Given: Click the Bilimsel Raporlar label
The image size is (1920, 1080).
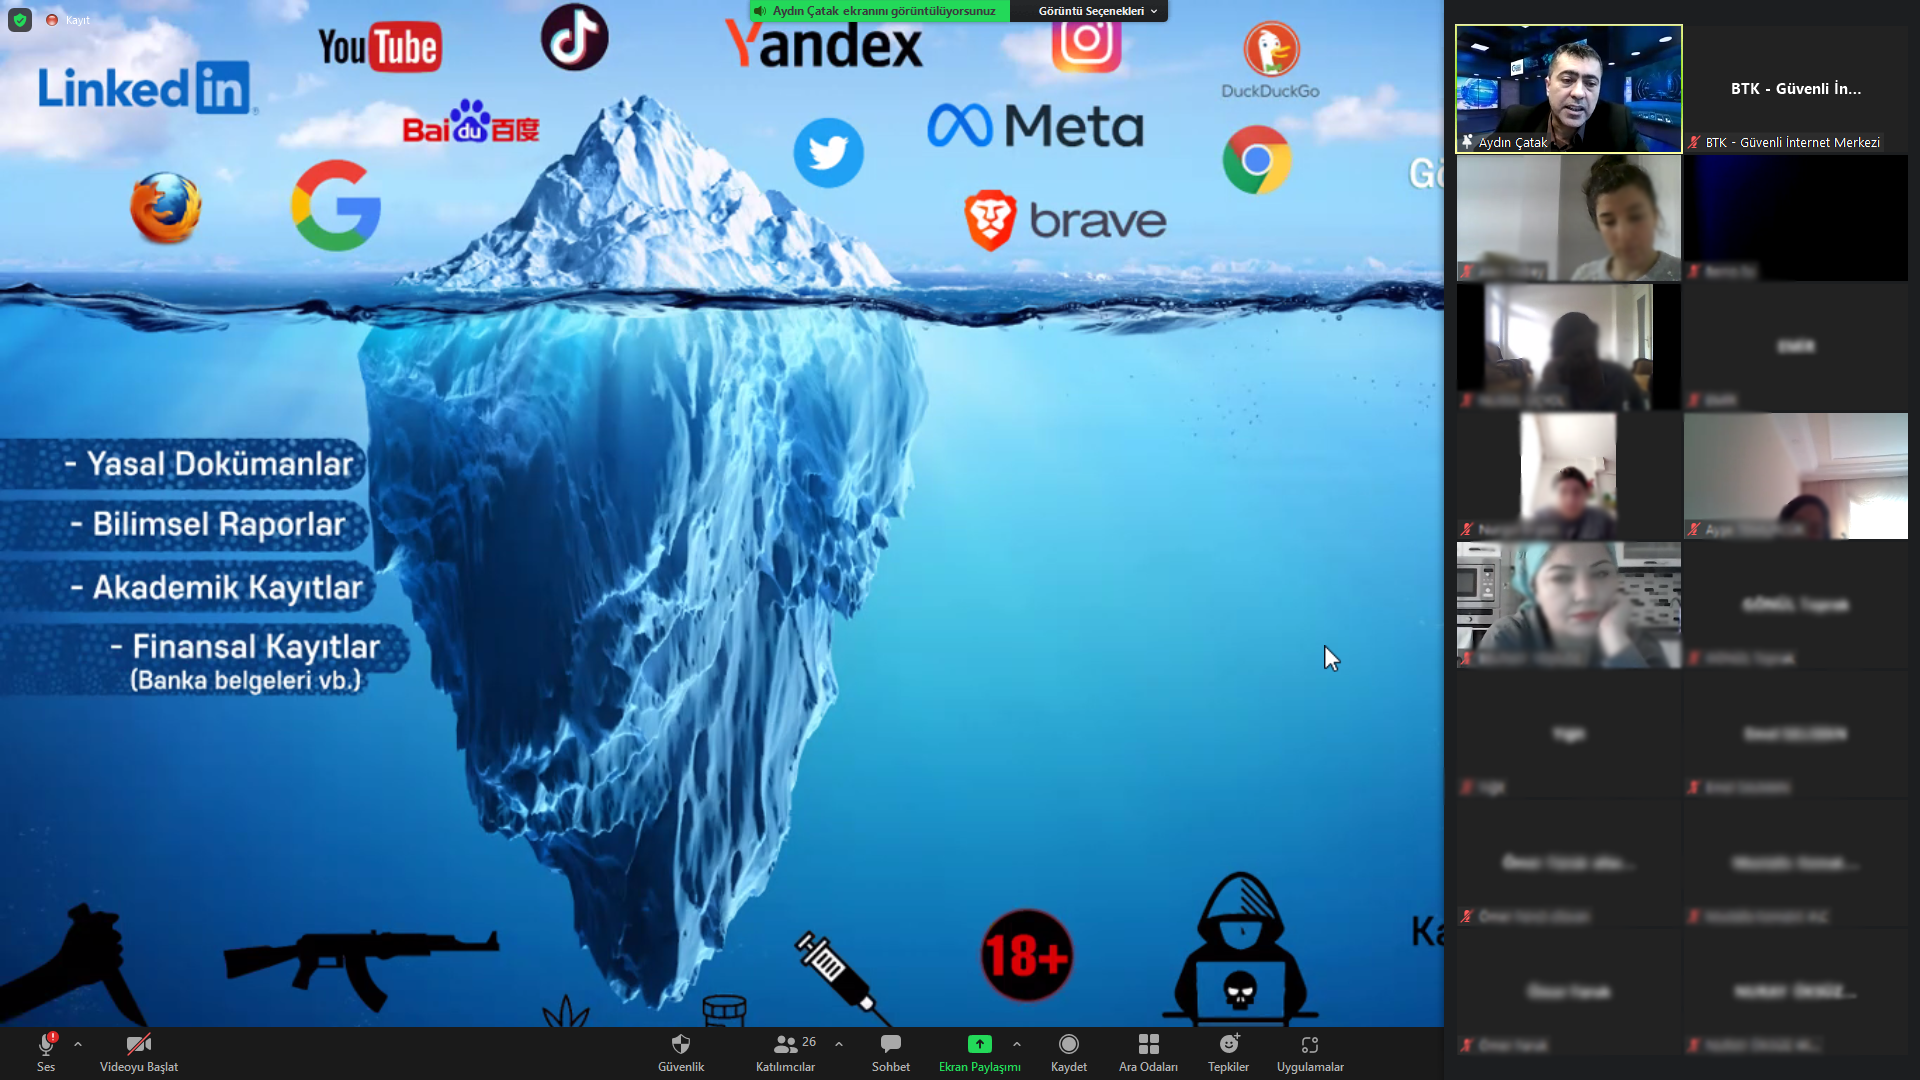Looking at the screenshot, I should 208,525.
